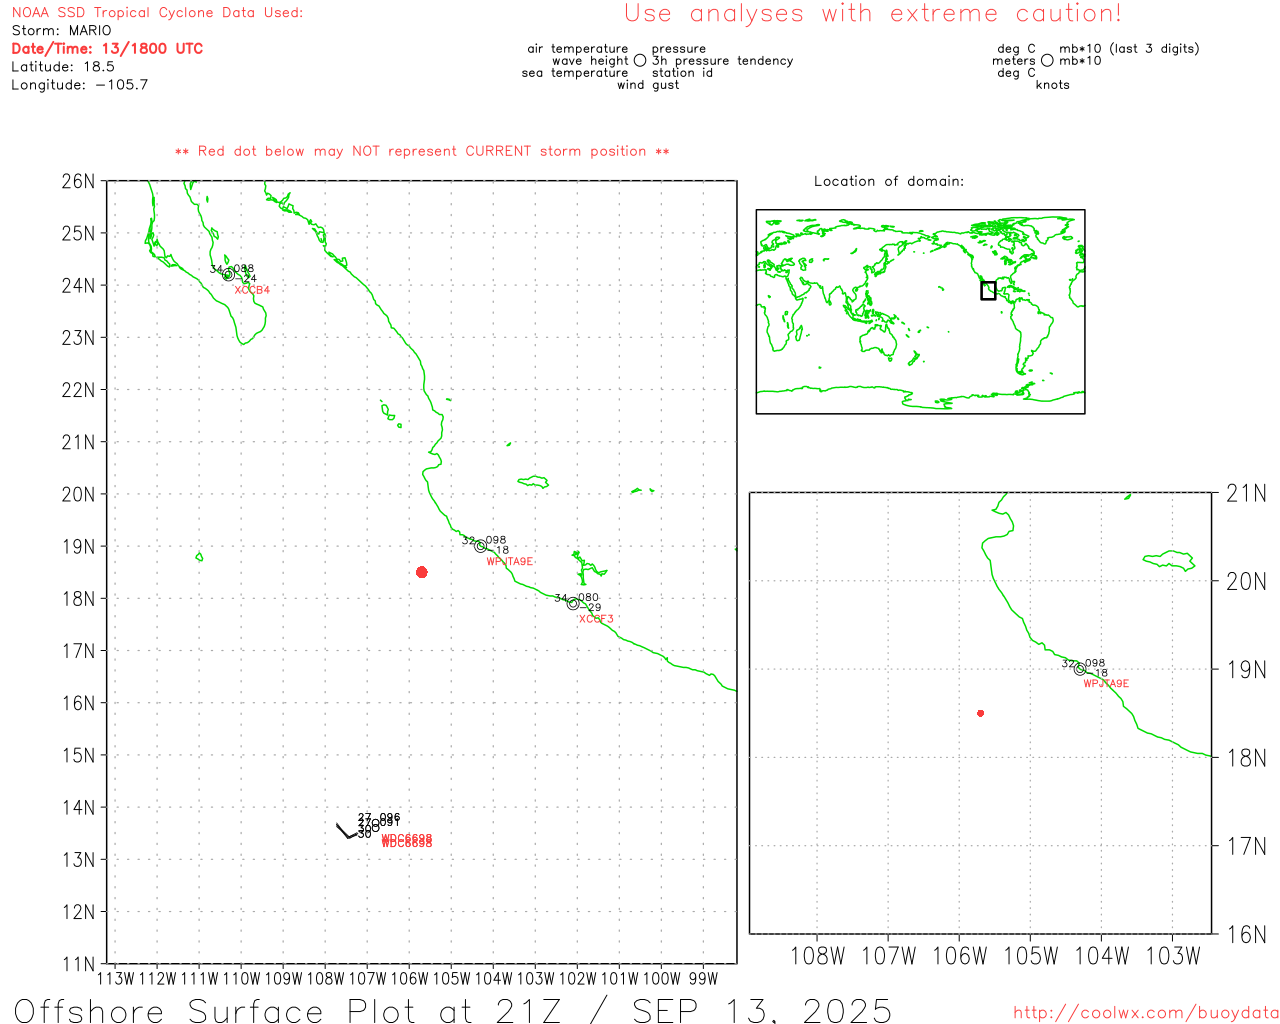Click the 'Location of domain:' label
The height and width of the screenshot is (1024, 1280).
[889, 181]
